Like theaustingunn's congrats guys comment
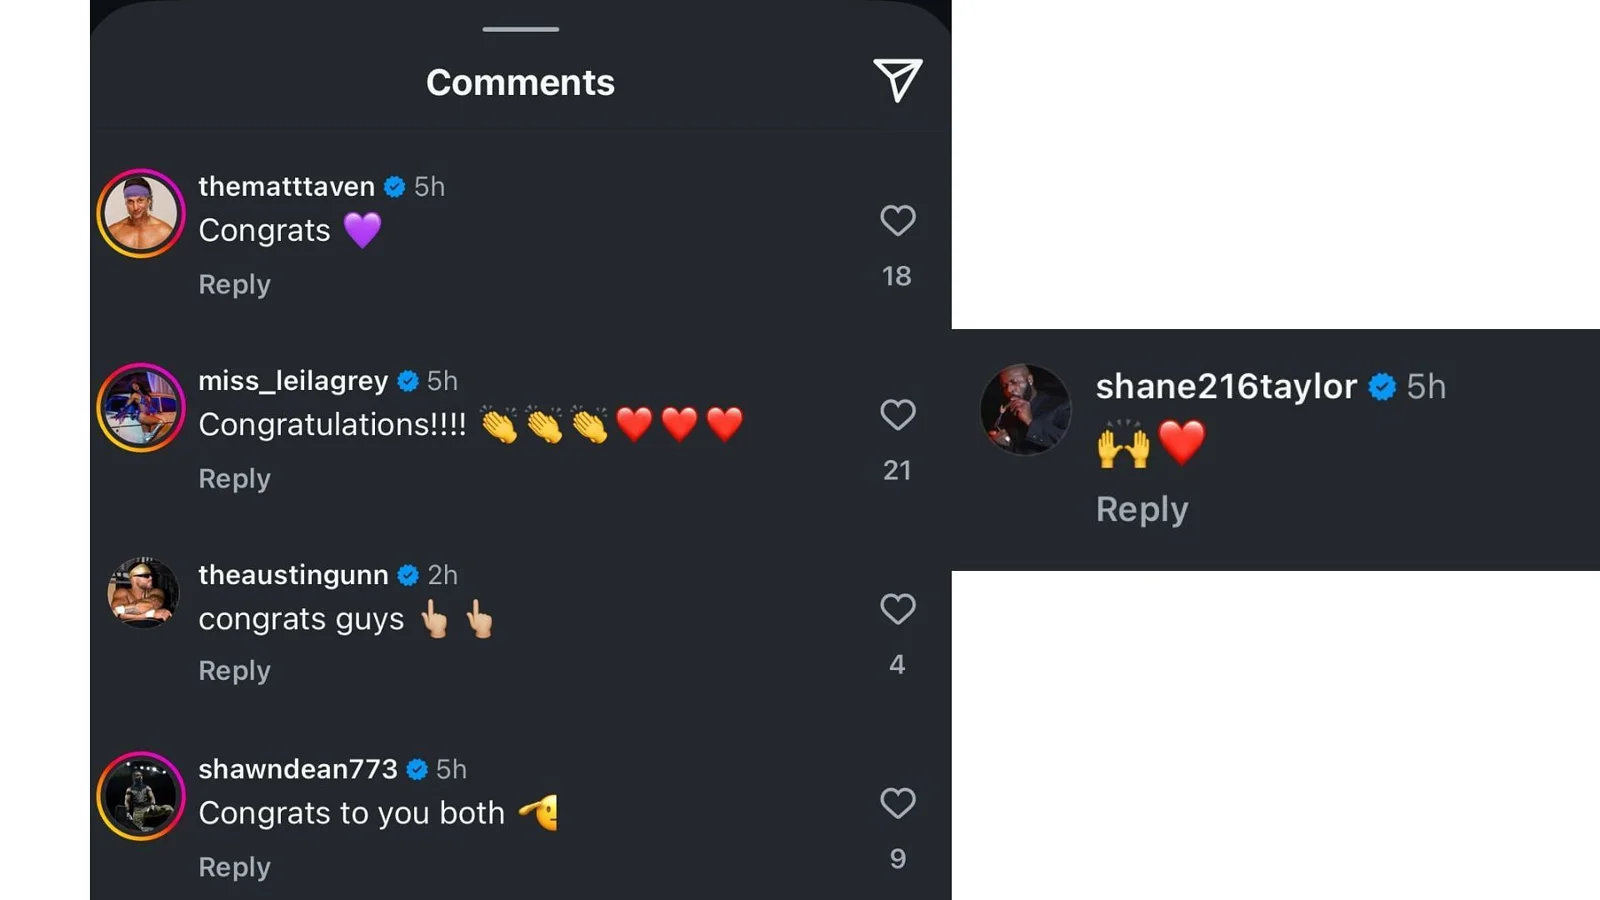1600x900 pixels. click(897, 608)
